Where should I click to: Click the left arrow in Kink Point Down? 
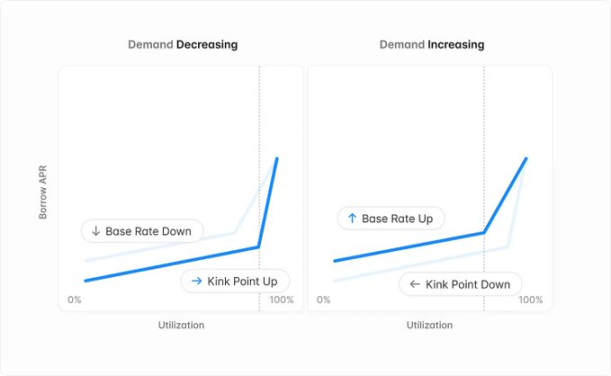tap(415, 284)
